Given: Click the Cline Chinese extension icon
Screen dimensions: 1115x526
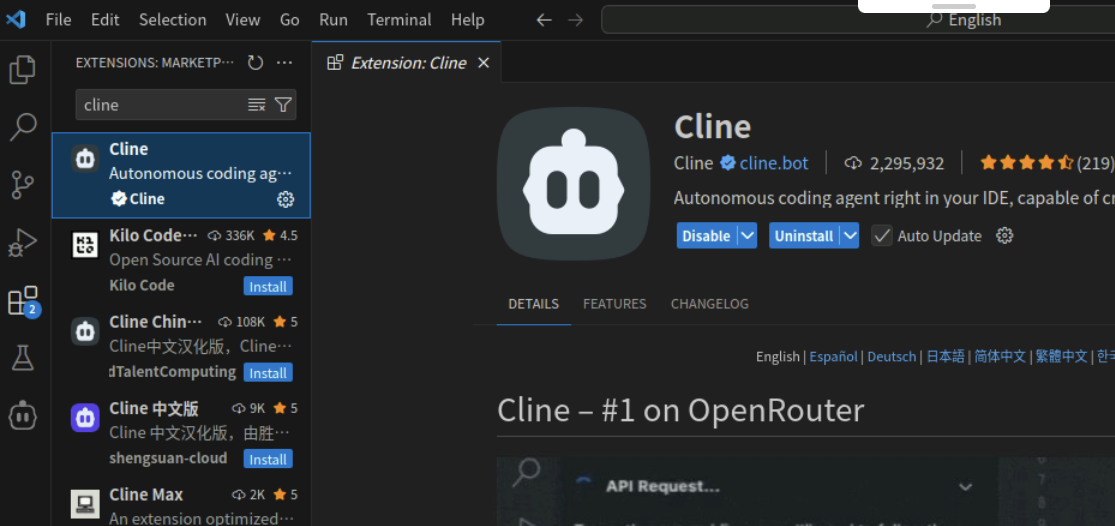Looking at the screenshot, I should 85,331.
